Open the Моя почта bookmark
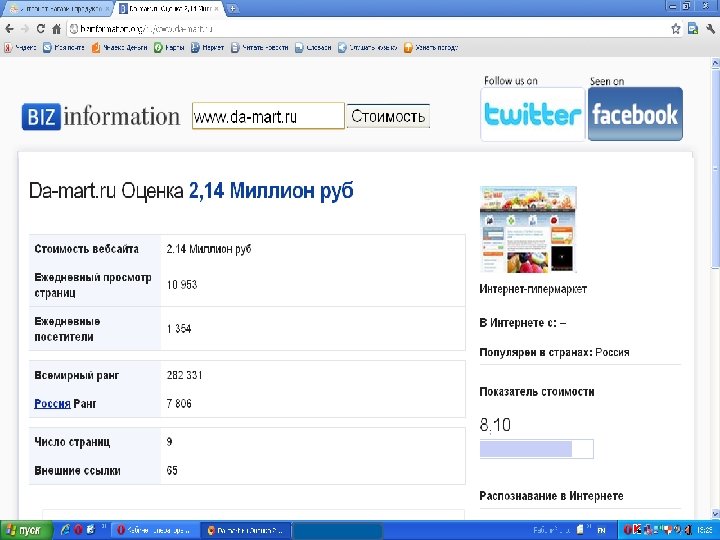Screen dimensions: 720x540 64,47
